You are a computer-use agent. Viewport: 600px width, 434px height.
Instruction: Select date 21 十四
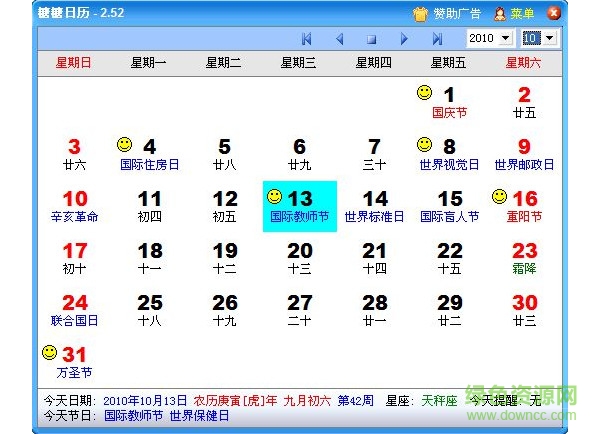pyautogui.click(x=374, y=259)
